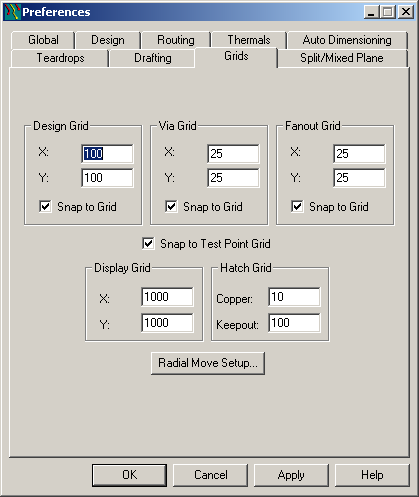Open Help for Preferences
The image size is (419, 497).
[x=372, y=475]
